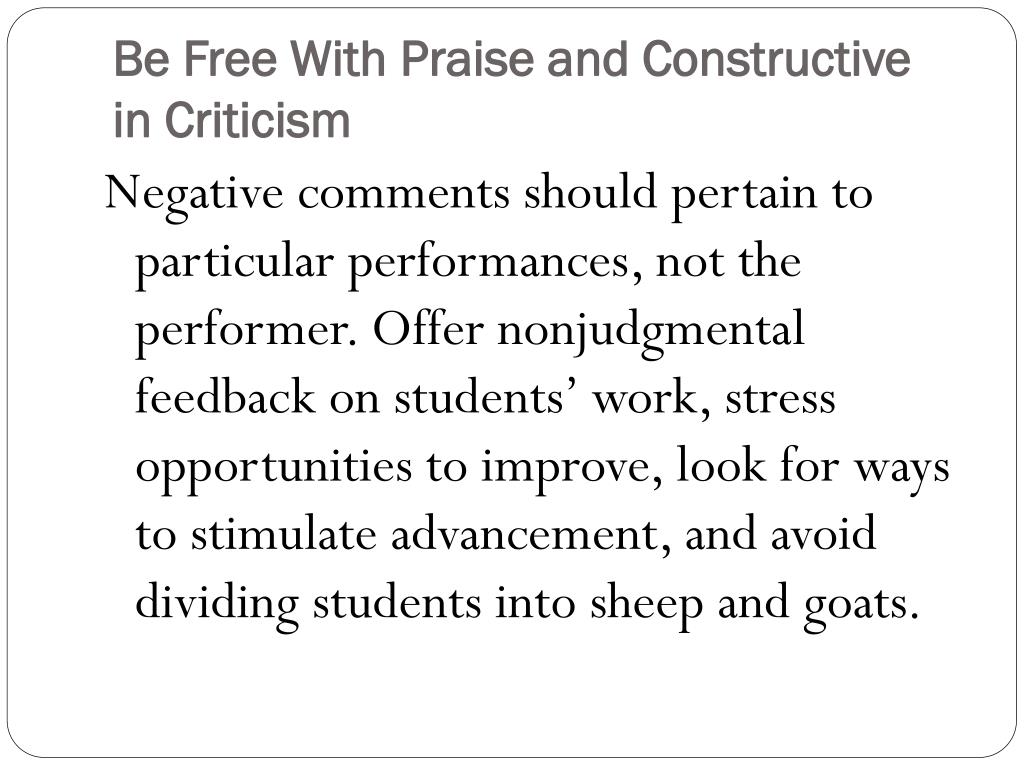Click the phrase 'into sheep' in last line
Screen dimensions: 1024x768
[x=600, y=604]
